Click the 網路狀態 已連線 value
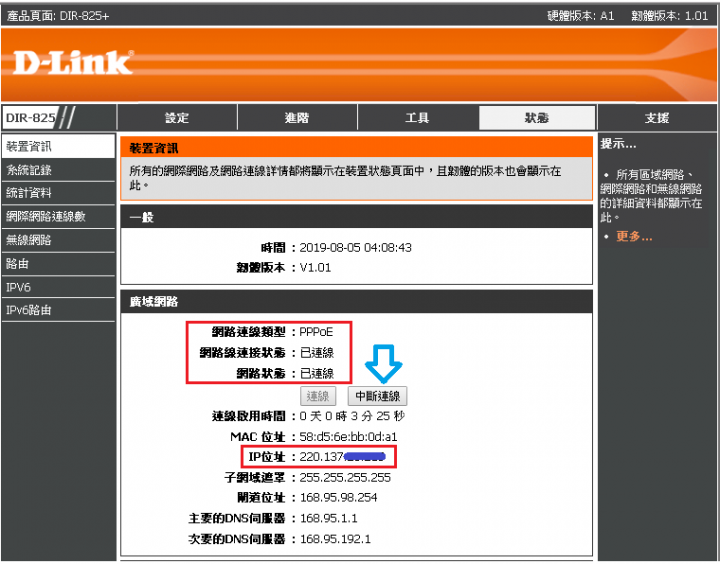The width and height of the screenshot is (720, 564). click(x=316, y=373)
